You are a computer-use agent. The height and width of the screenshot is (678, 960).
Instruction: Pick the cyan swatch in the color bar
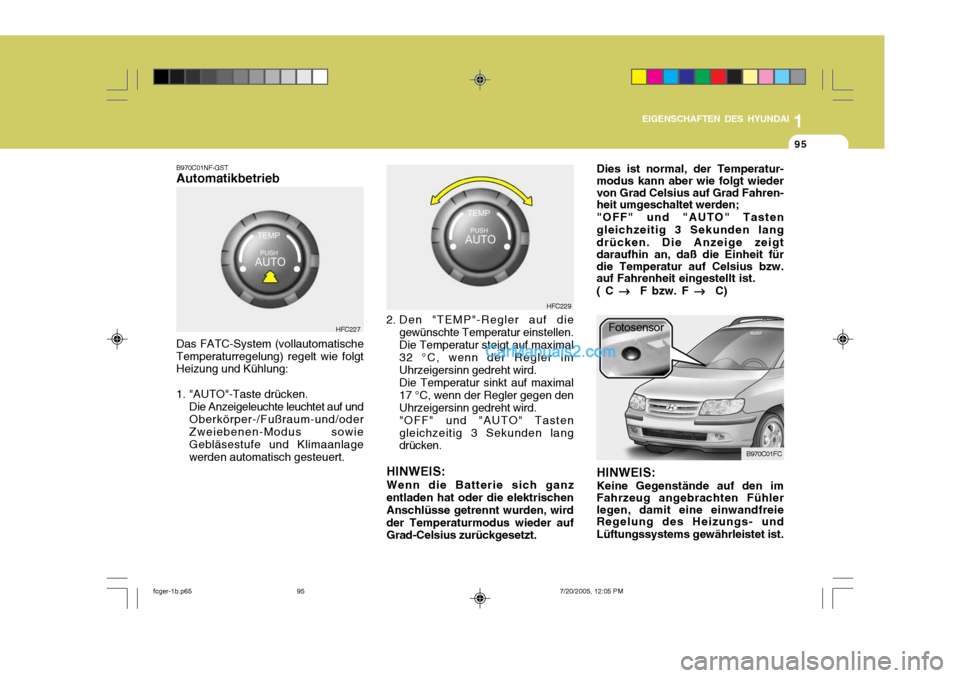click(670, 77)
